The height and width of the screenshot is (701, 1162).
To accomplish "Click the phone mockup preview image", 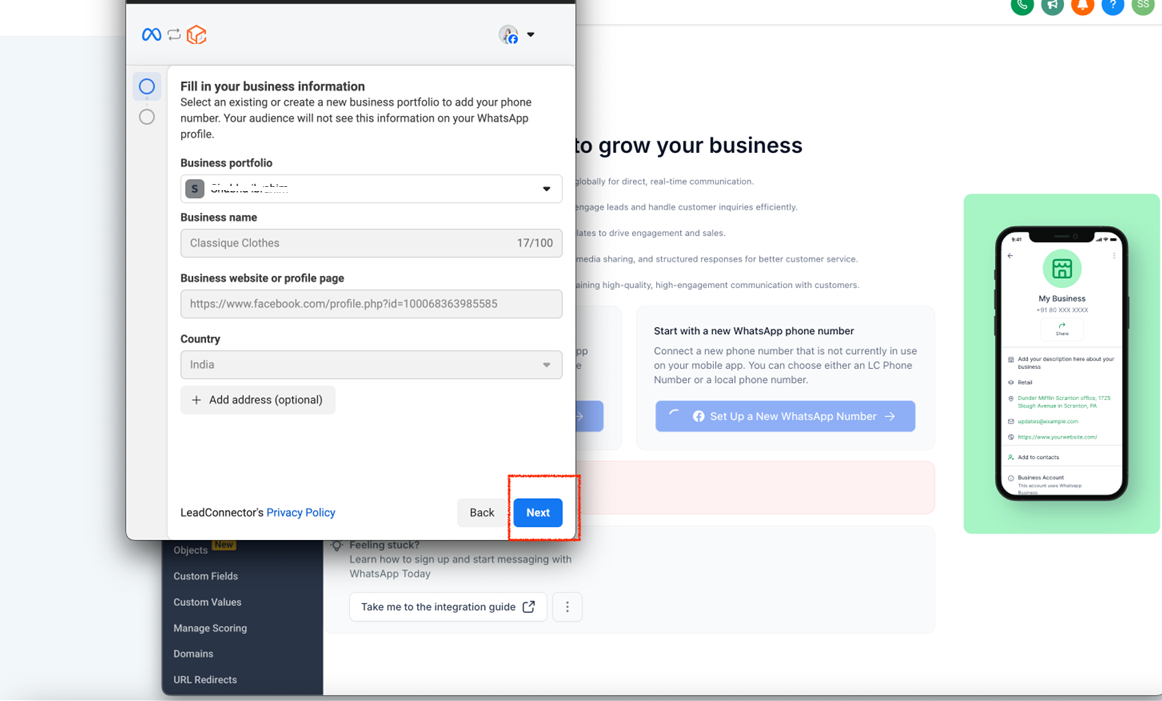I will [1061, 363].
